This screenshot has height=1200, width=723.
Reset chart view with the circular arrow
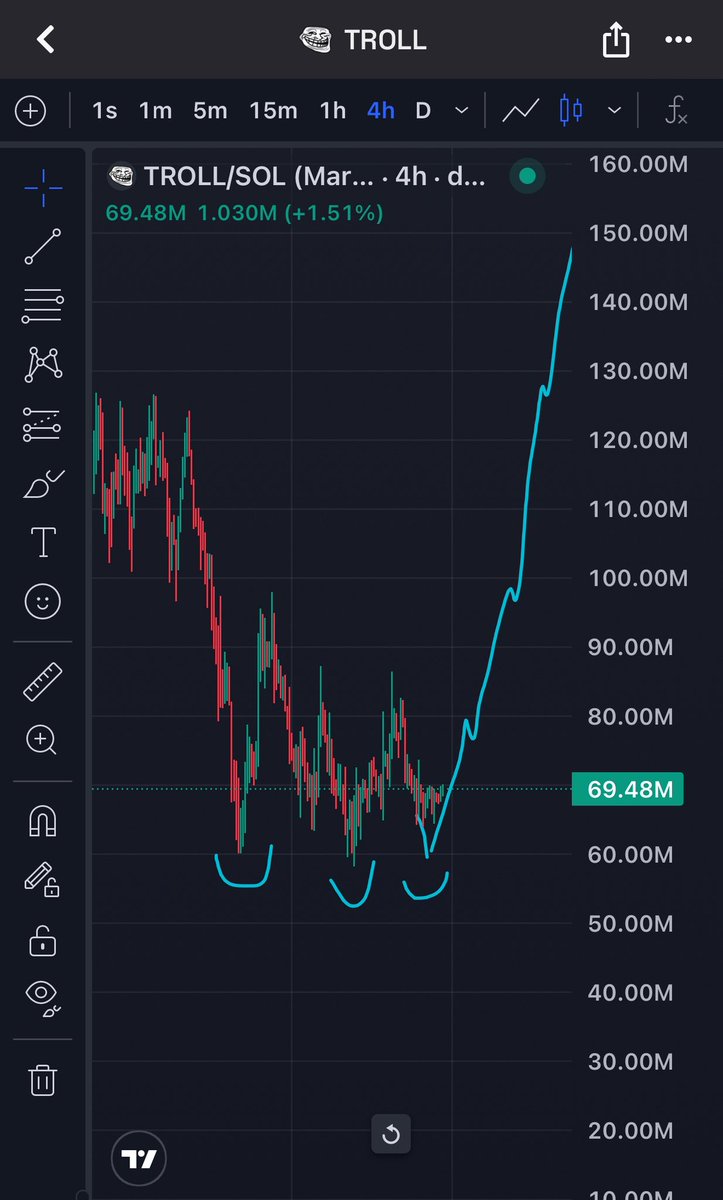[391, 1134]
